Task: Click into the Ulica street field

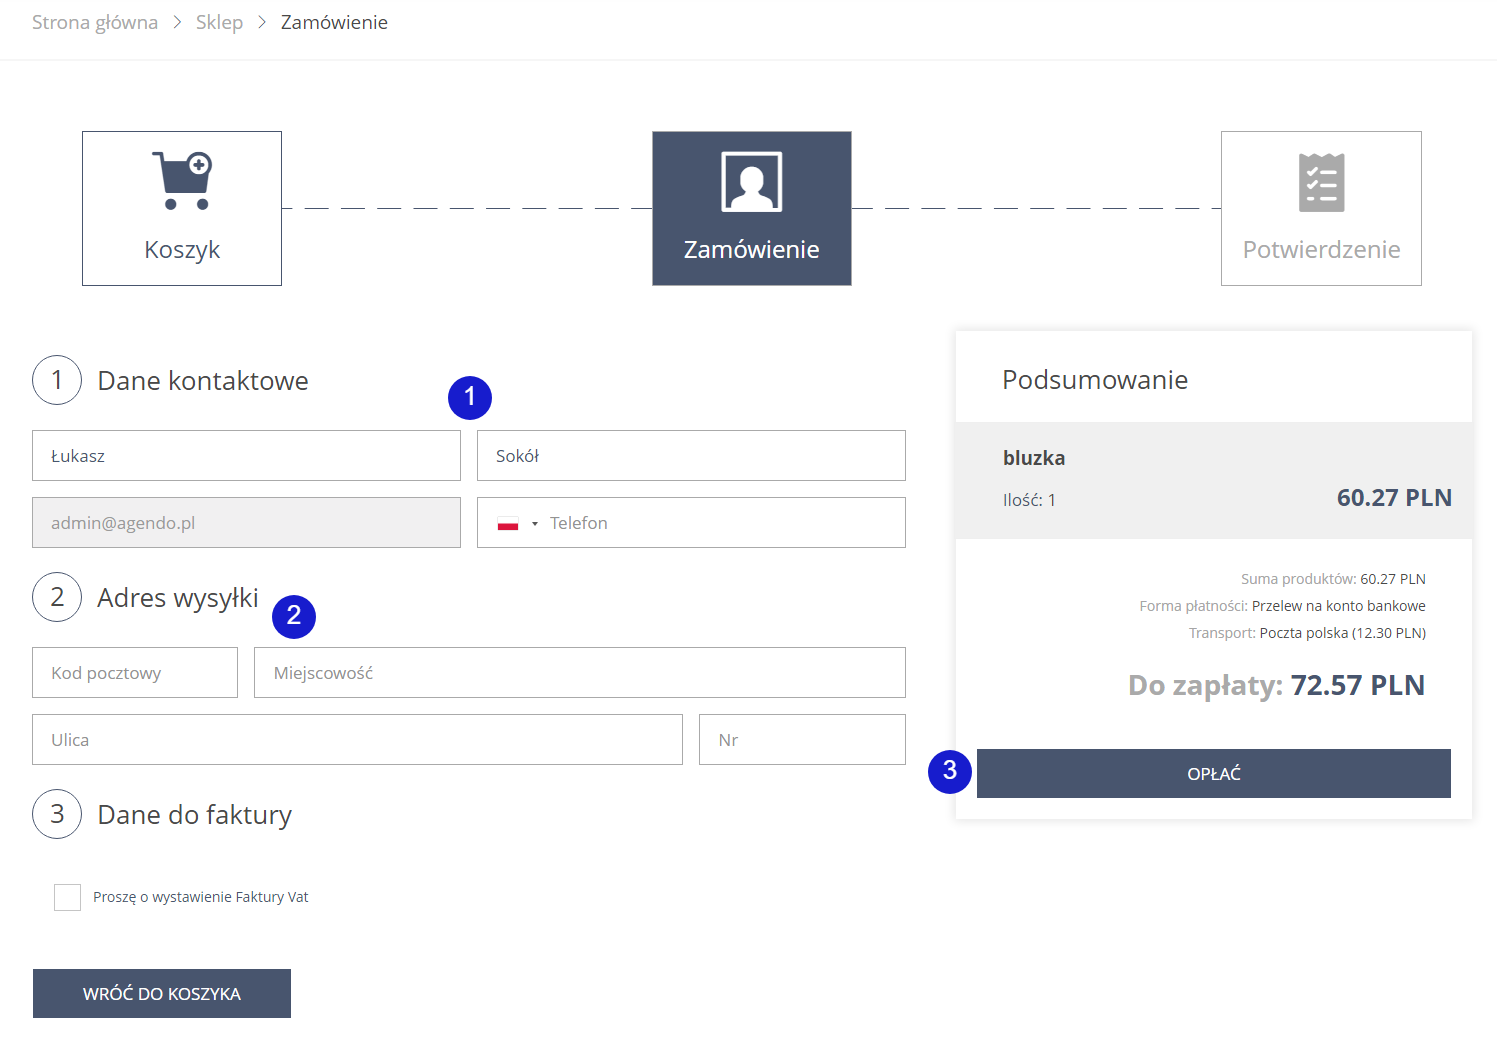Action: [357, 740]
